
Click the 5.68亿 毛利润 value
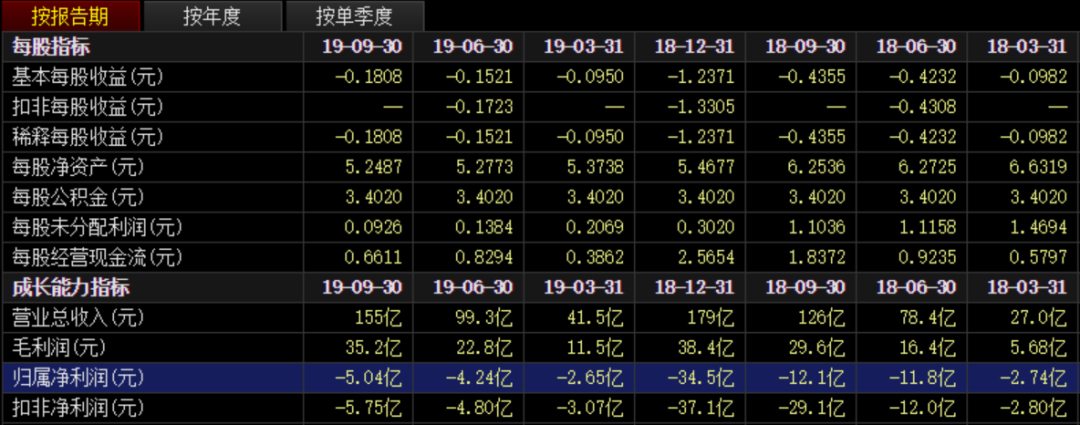(1039, 348)
